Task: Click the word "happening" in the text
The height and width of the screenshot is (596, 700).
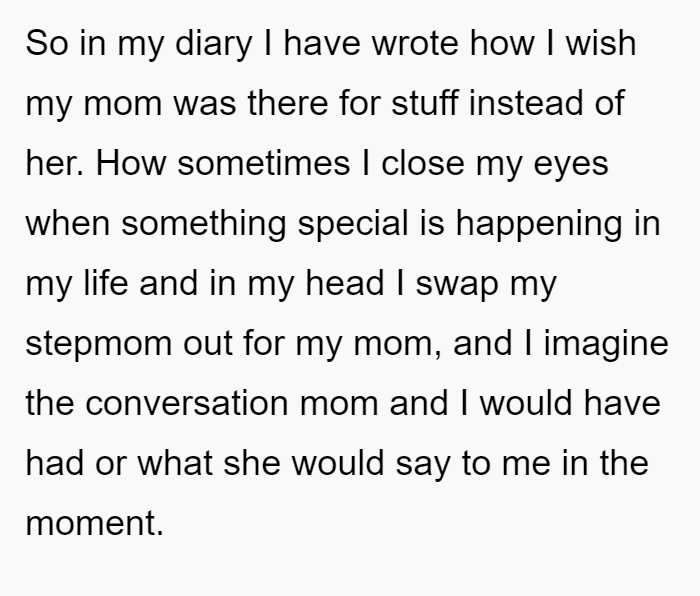Action: pyautogui.click(x=538, y=224)
